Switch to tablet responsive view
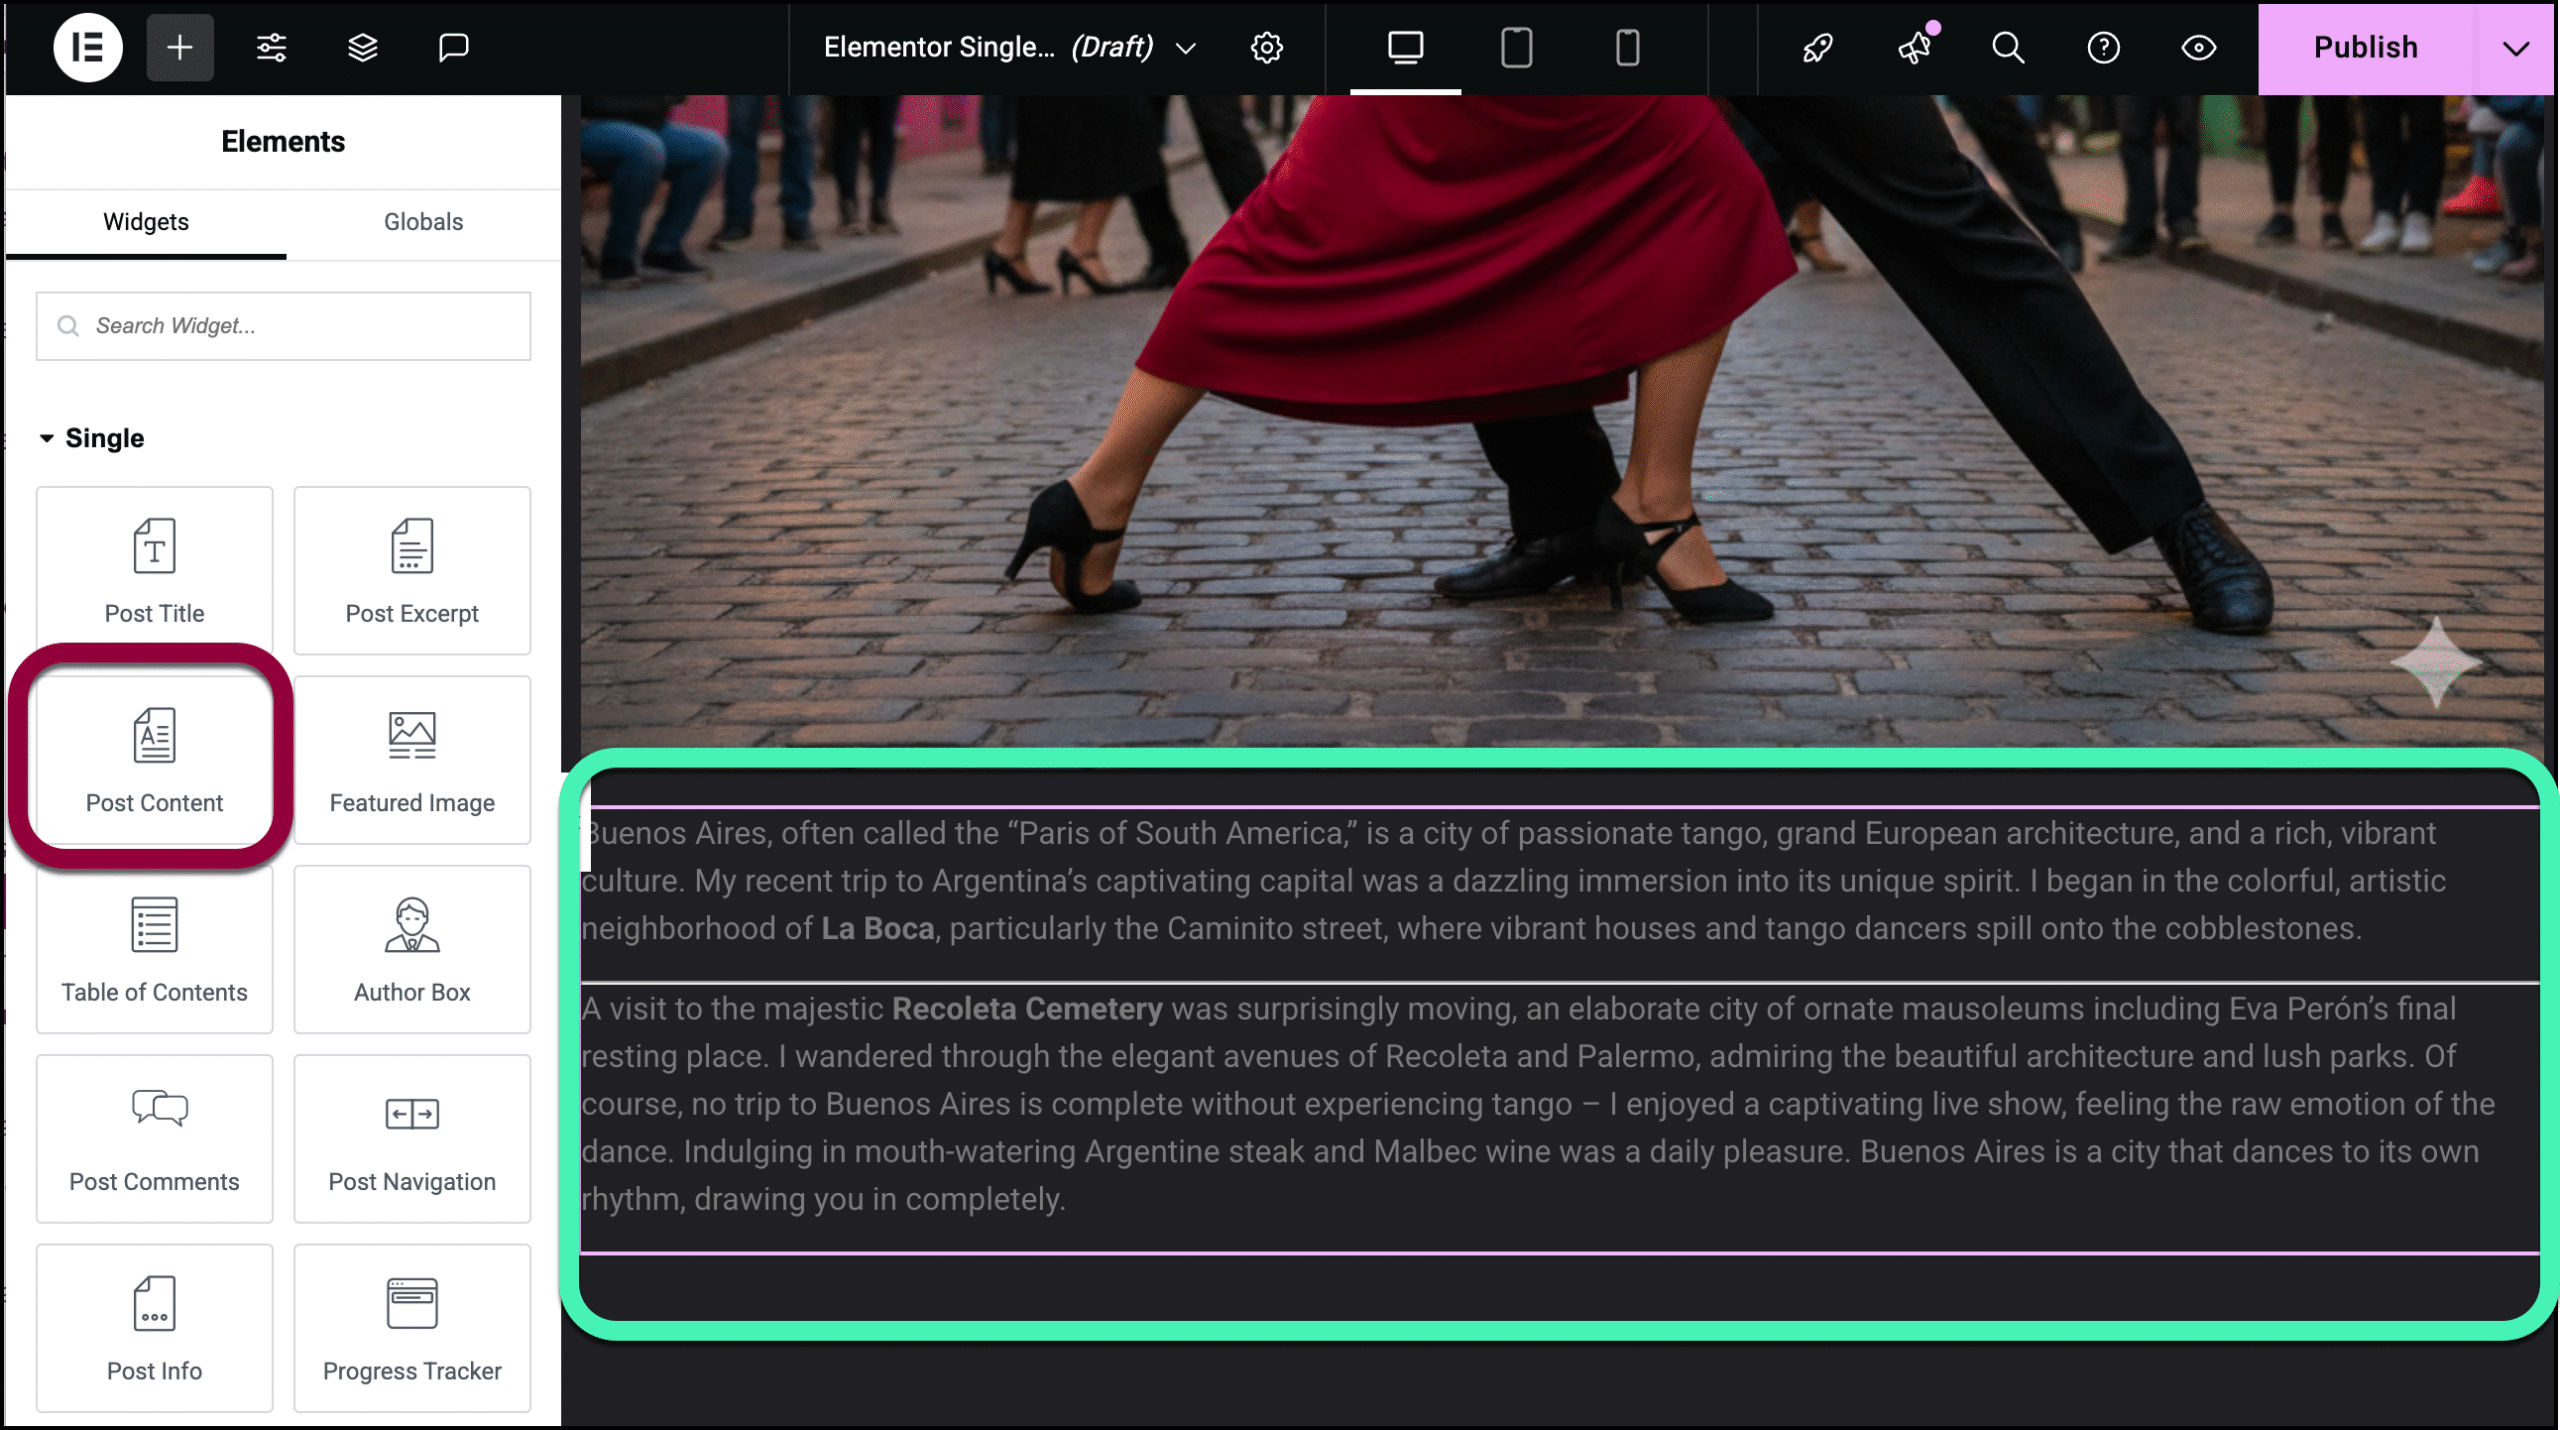 [1516, 47]
